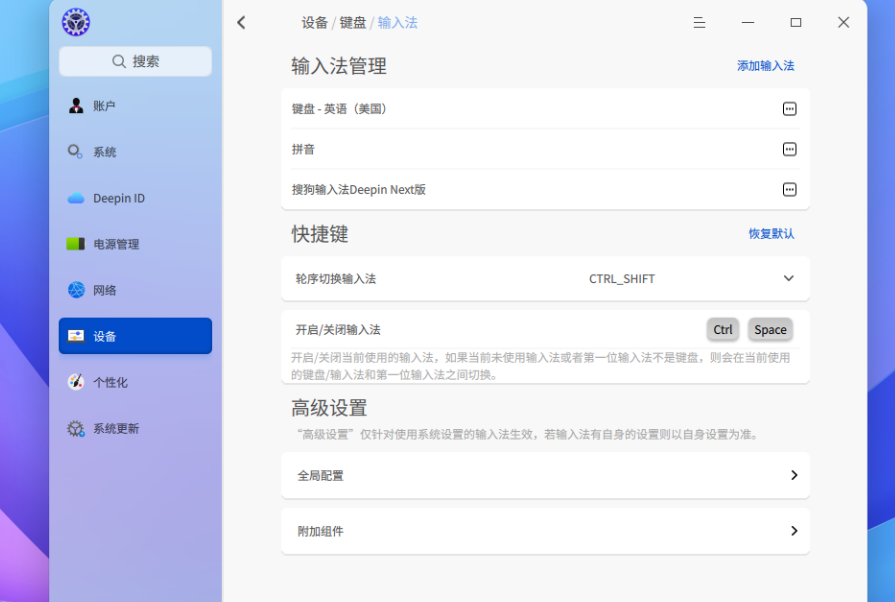
Task: Minimize the control center window
Action: (748, 23)
